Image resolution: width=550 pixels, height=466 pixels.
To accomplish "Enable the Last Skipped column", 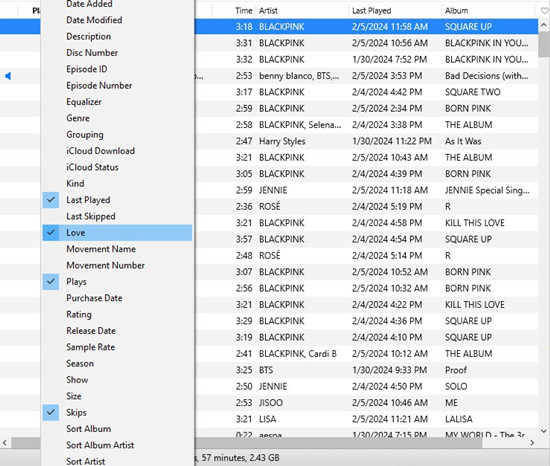I will pos(117,216).
